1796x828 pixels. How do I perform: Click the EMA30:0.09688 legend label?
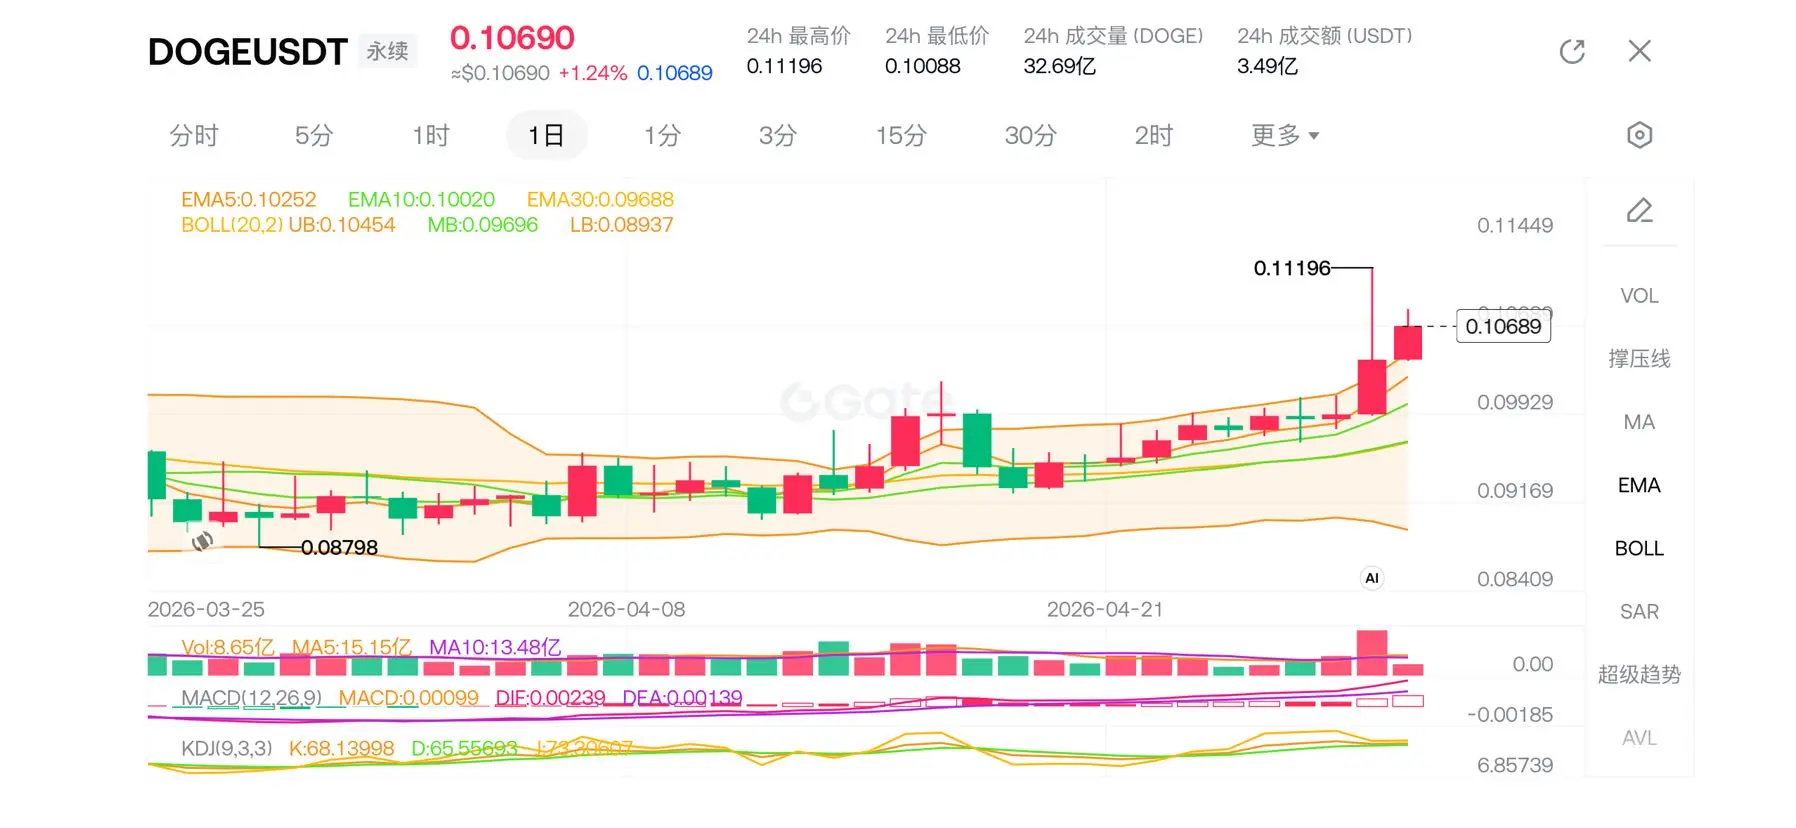(x=600, y=199)
